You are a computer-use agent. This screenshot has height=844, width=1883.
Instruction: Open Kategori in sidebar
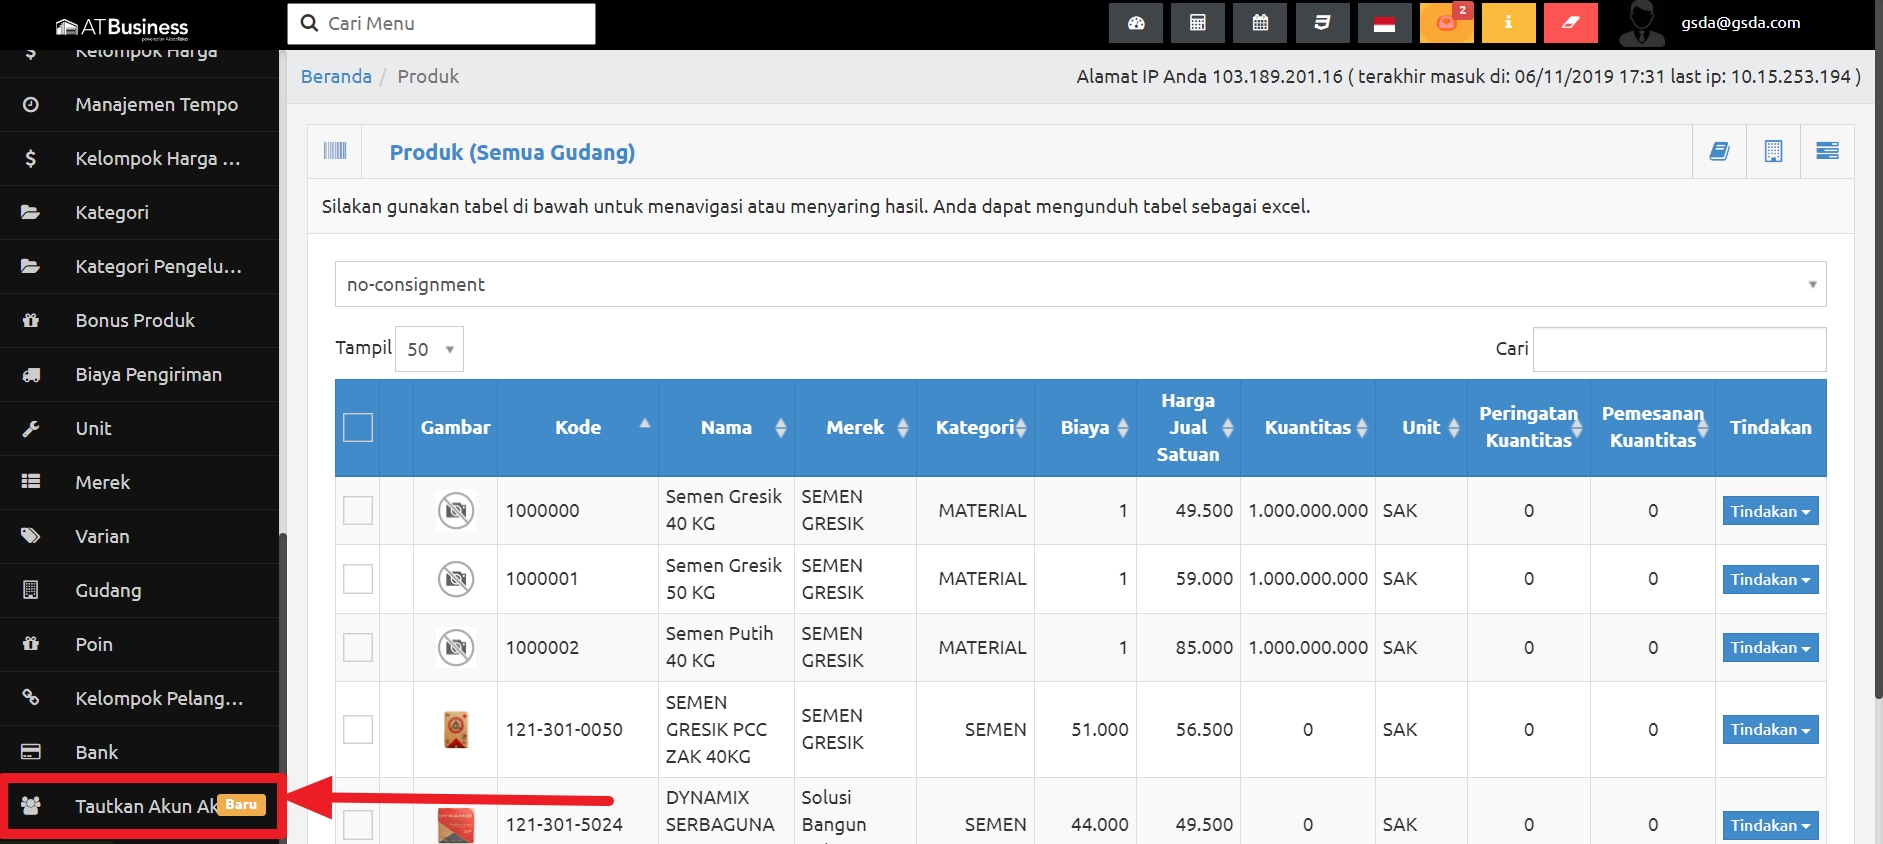pyautogui.click(x=139, y=212)
